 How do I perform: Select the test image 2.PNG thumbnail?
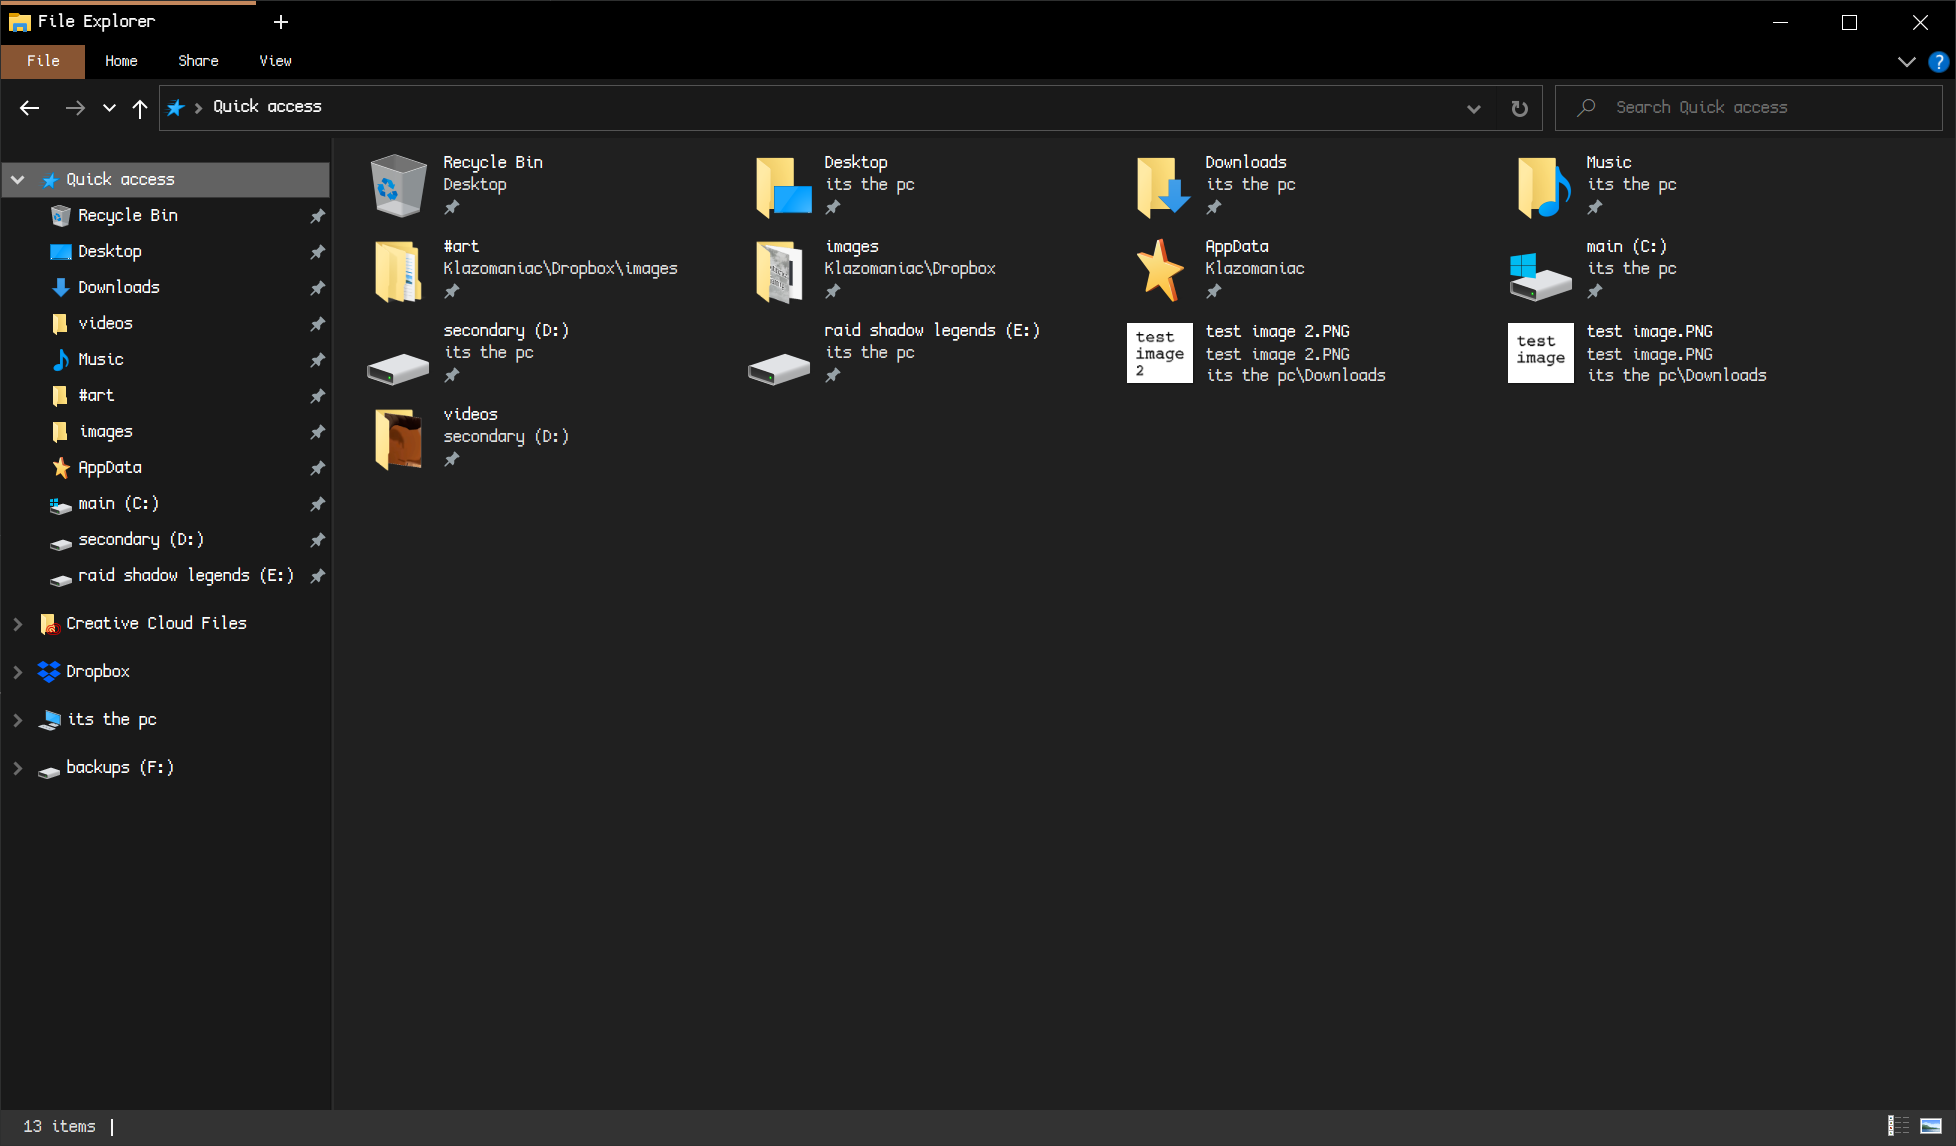click(x=1160, y=353)
